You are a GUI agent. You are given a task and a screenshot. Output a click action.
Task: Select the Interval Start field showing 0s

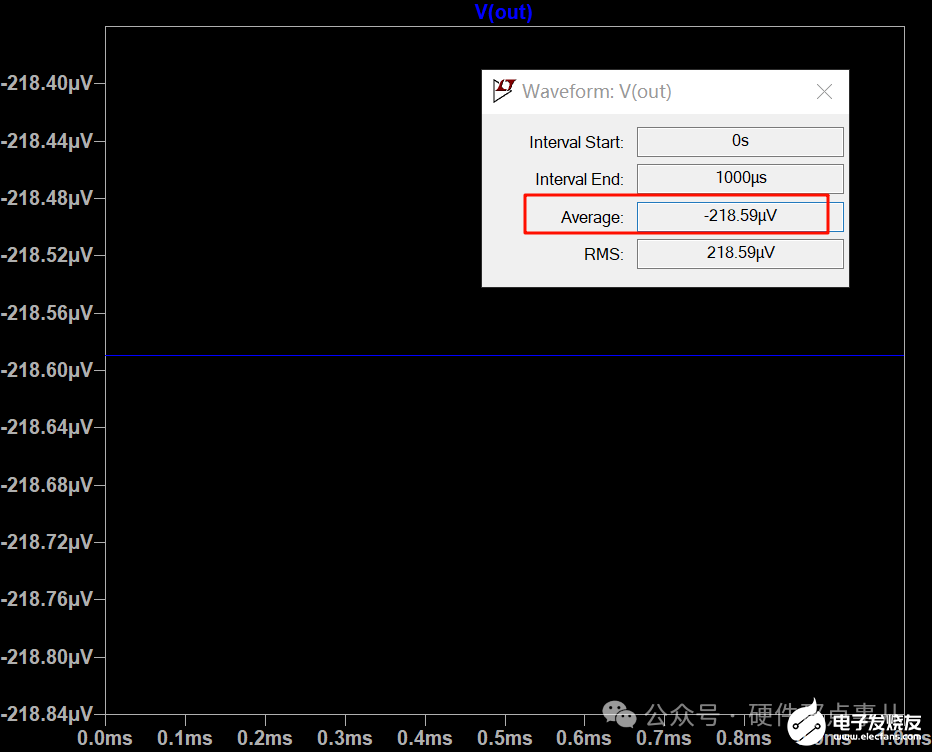pyautogui.click(x=740, y=141)
